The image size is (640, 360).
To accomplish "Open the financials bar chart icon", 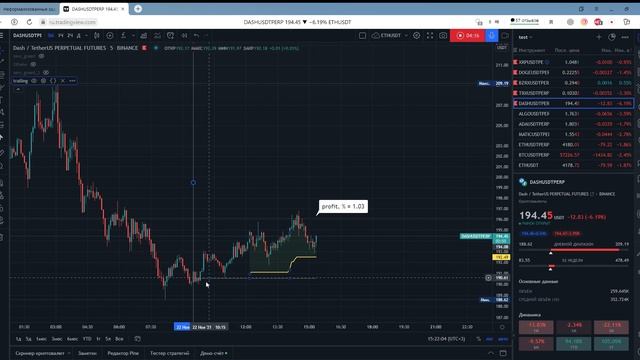I will pyautogui.click(x=144, y=36).
